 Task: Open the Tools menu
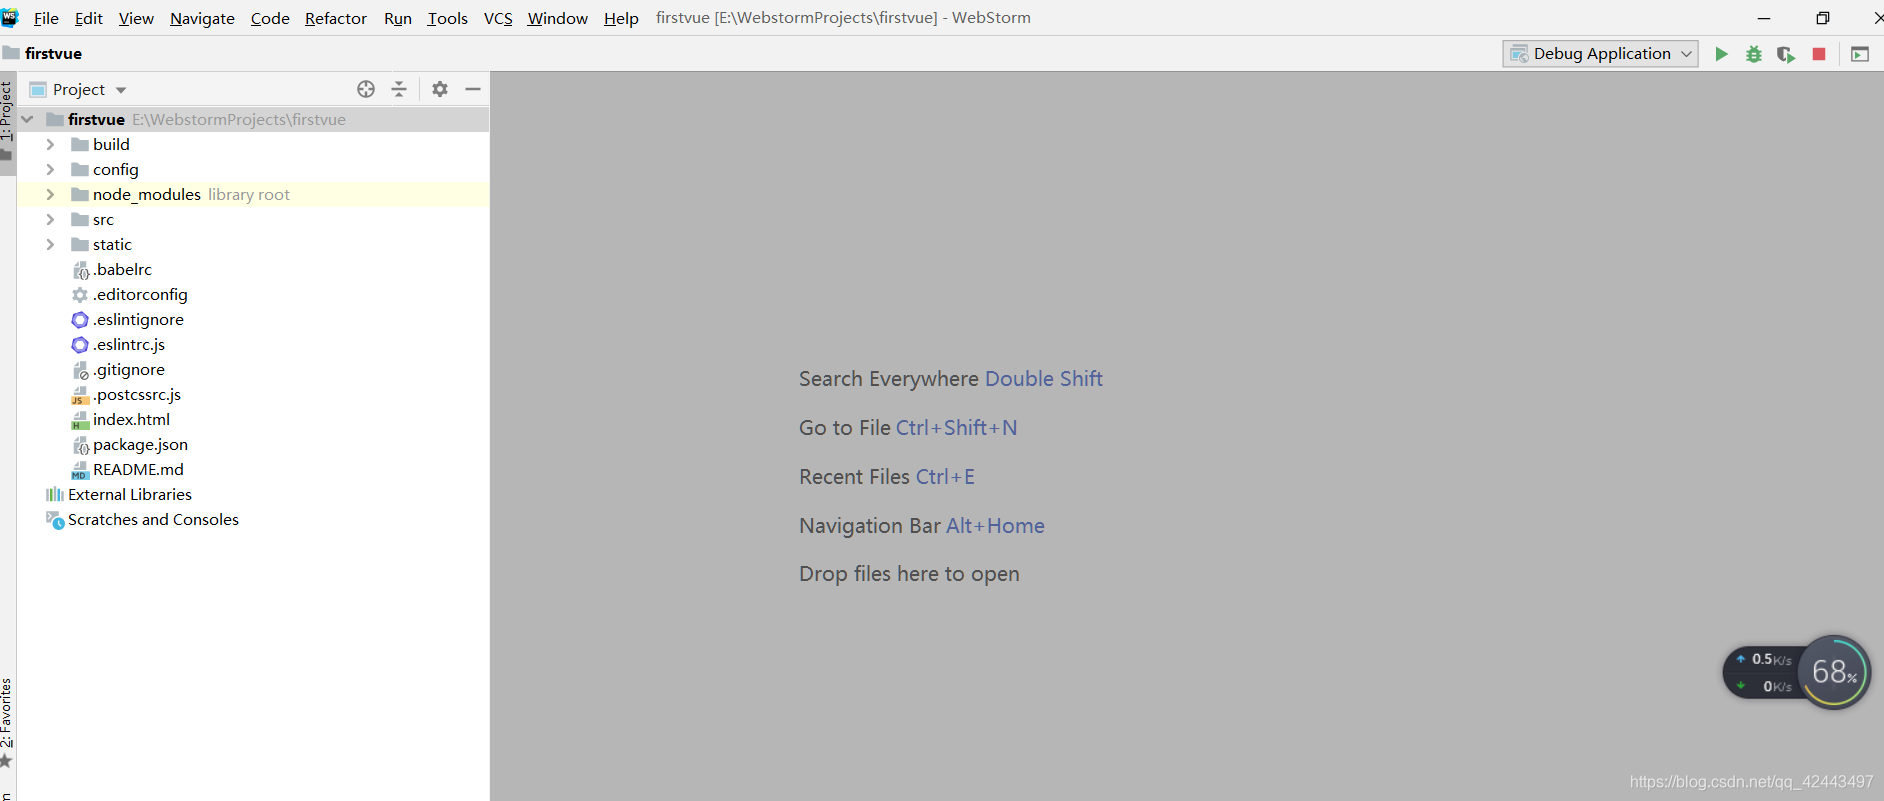tap(447, 18)
